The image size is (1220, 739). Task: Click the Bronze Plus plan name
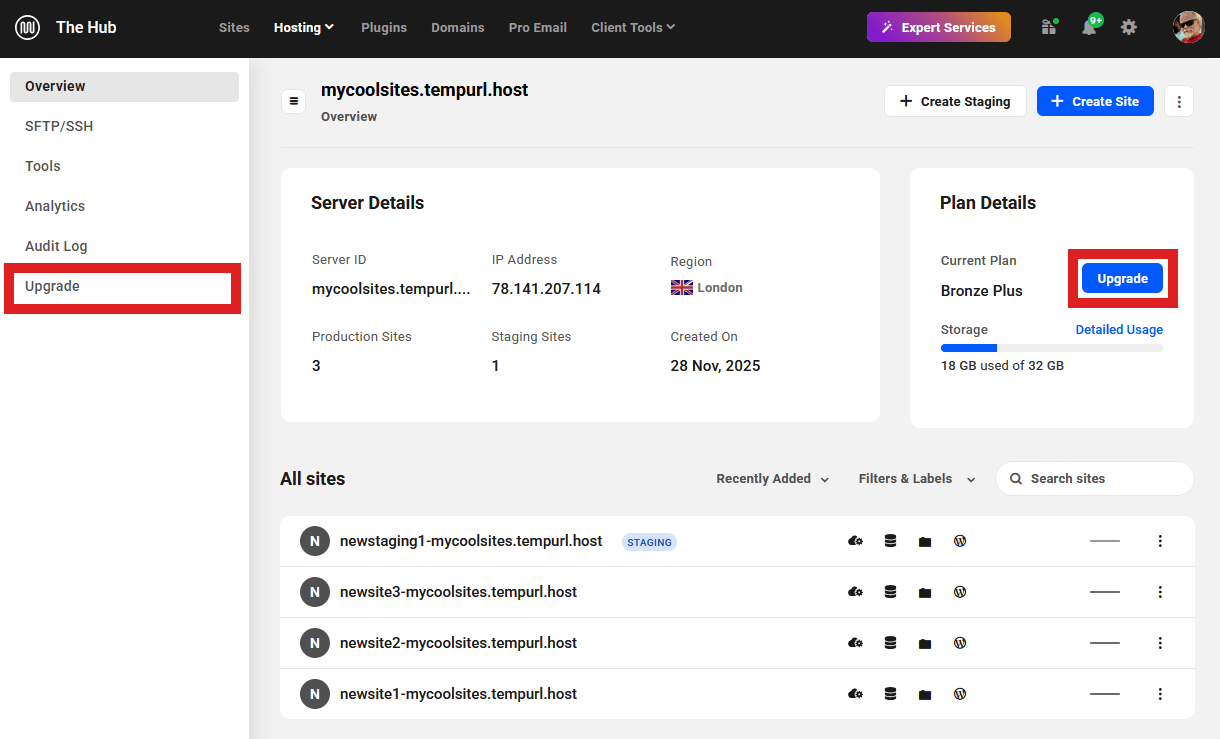coord(982,291)
